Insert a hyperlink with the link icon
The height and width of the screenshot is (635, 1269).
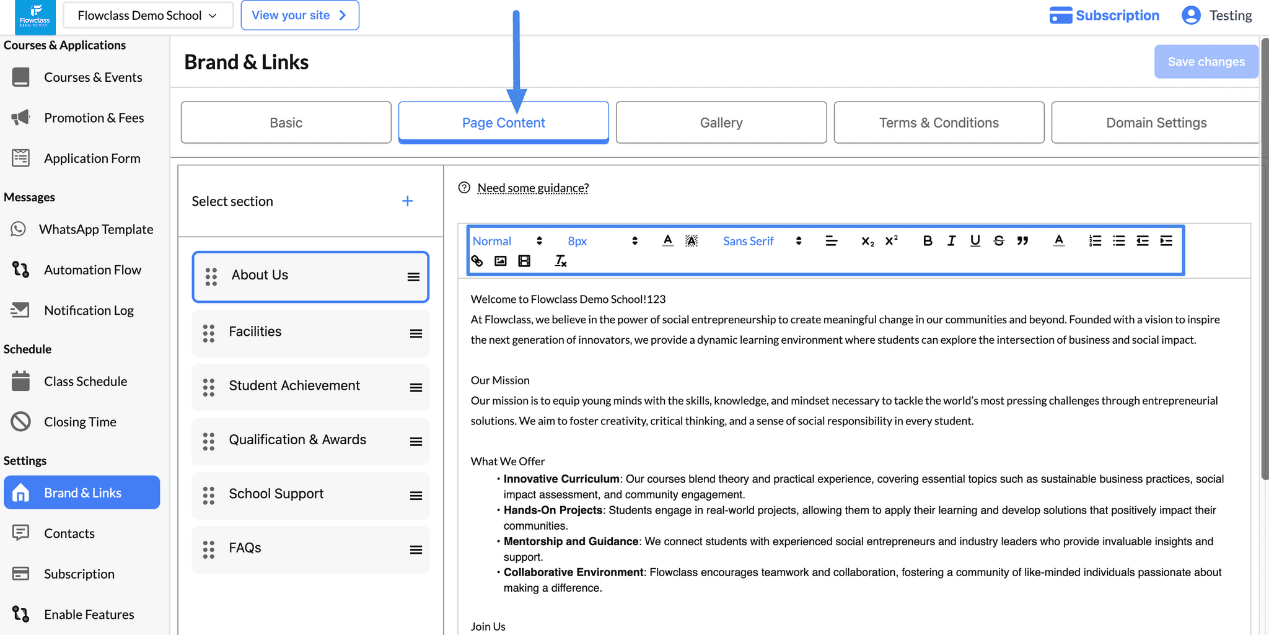(x=477, y=261)
